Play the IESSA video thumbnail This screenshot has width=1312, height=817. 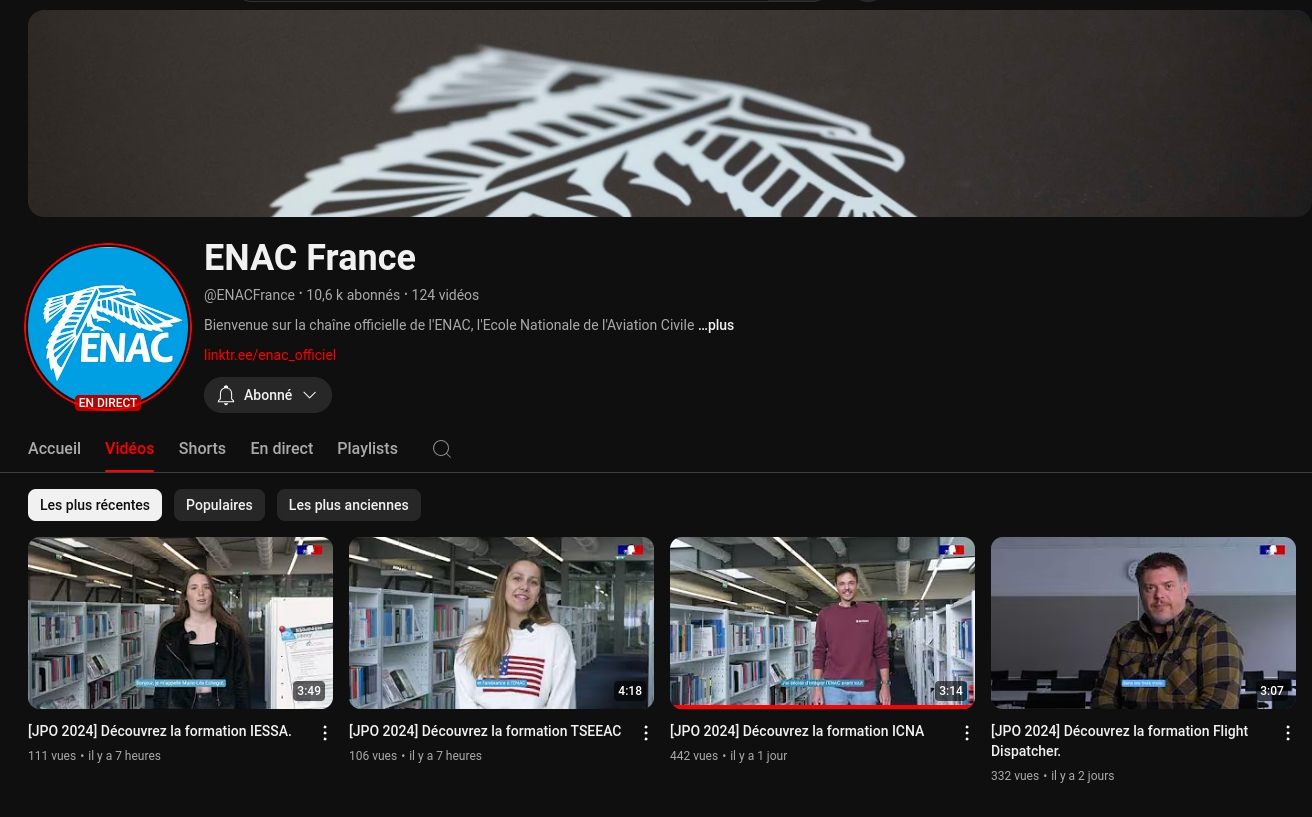coord(180,623)
